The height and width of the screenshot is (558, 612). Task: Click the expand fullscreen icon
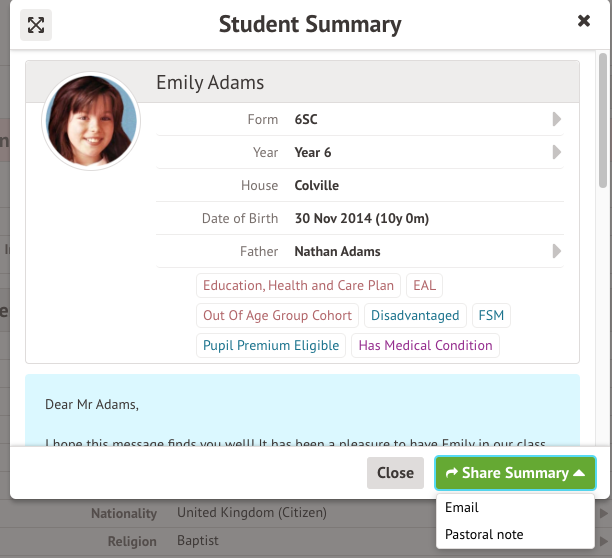36,25
